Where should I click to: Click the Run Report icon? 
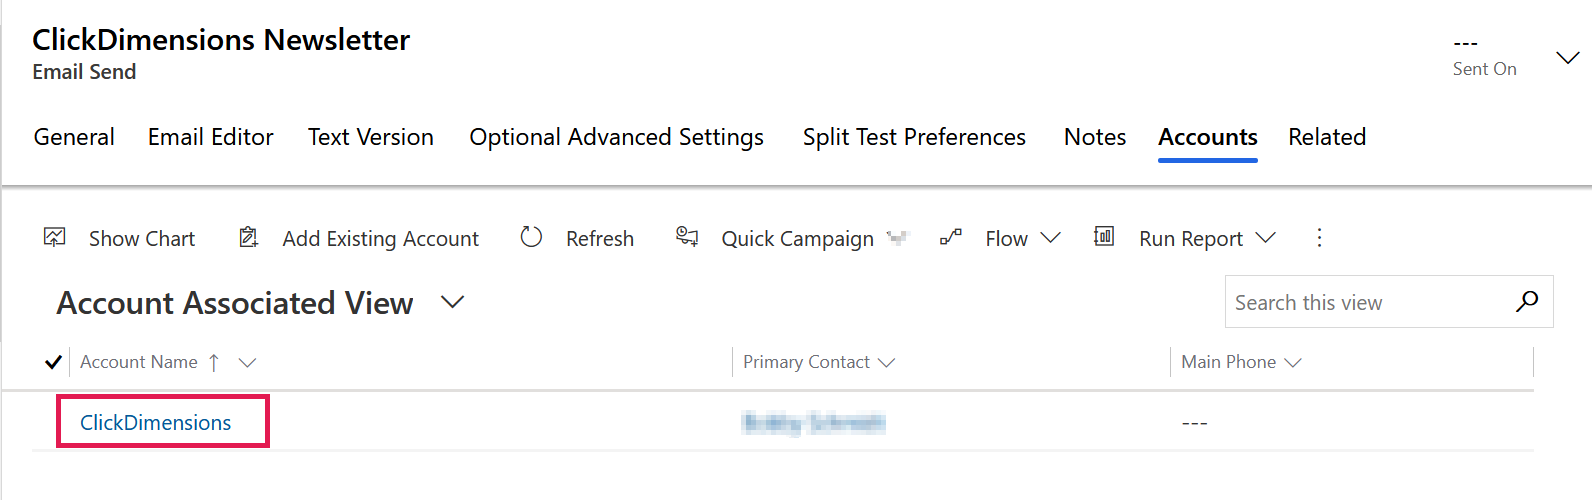(x=1104, y=236)
